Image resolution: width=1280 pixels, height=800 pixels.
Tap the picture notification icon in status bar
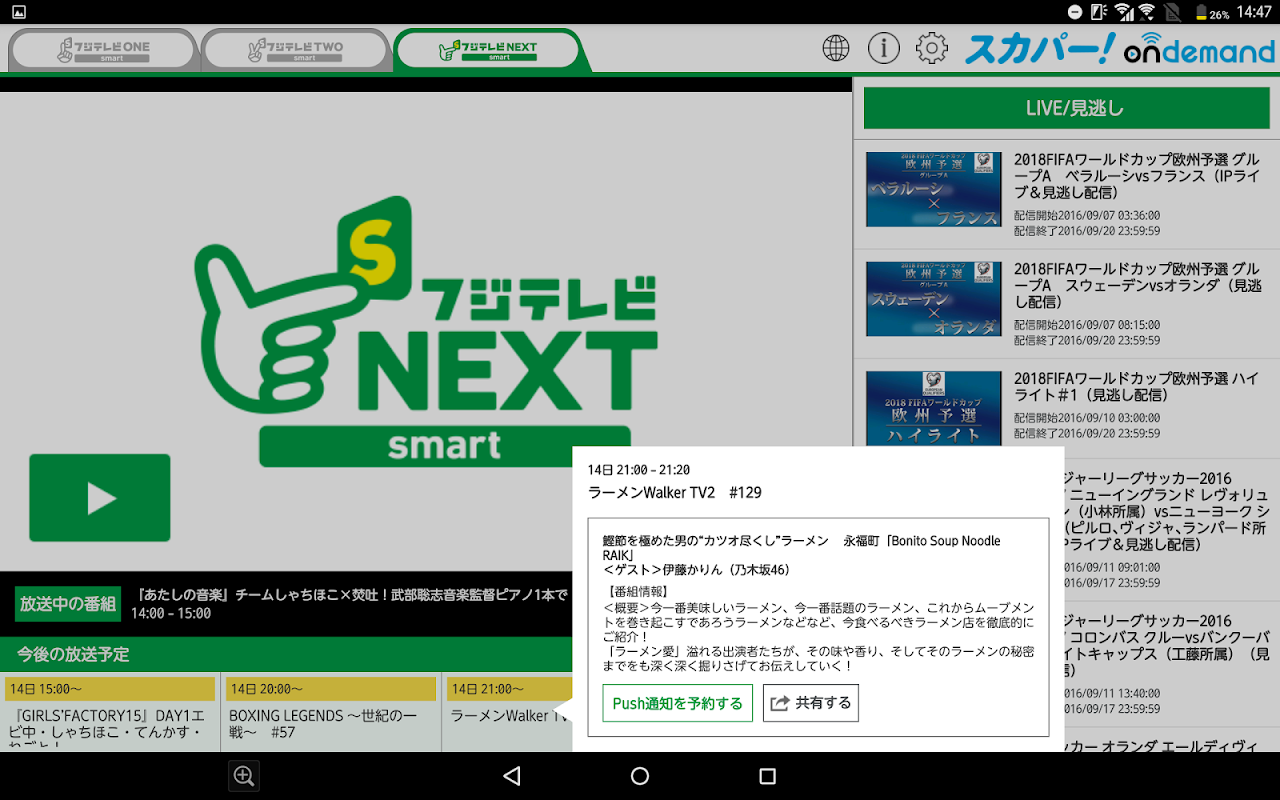pos(19,12)
